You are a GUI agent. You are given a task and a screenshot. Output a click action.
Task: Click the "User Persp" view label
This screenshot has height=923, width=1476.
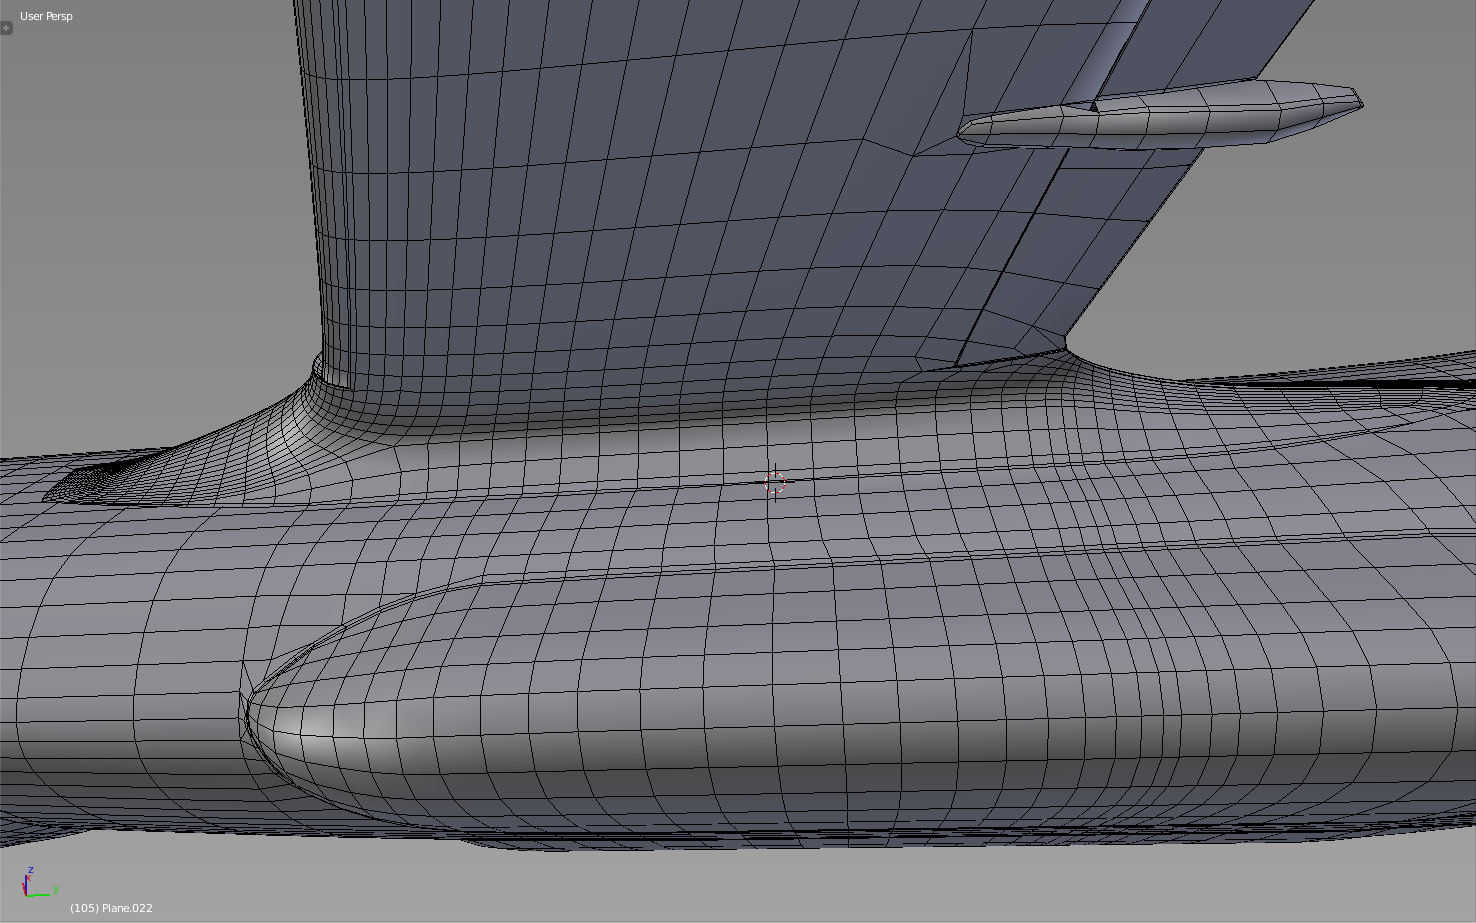coord(46,16)
